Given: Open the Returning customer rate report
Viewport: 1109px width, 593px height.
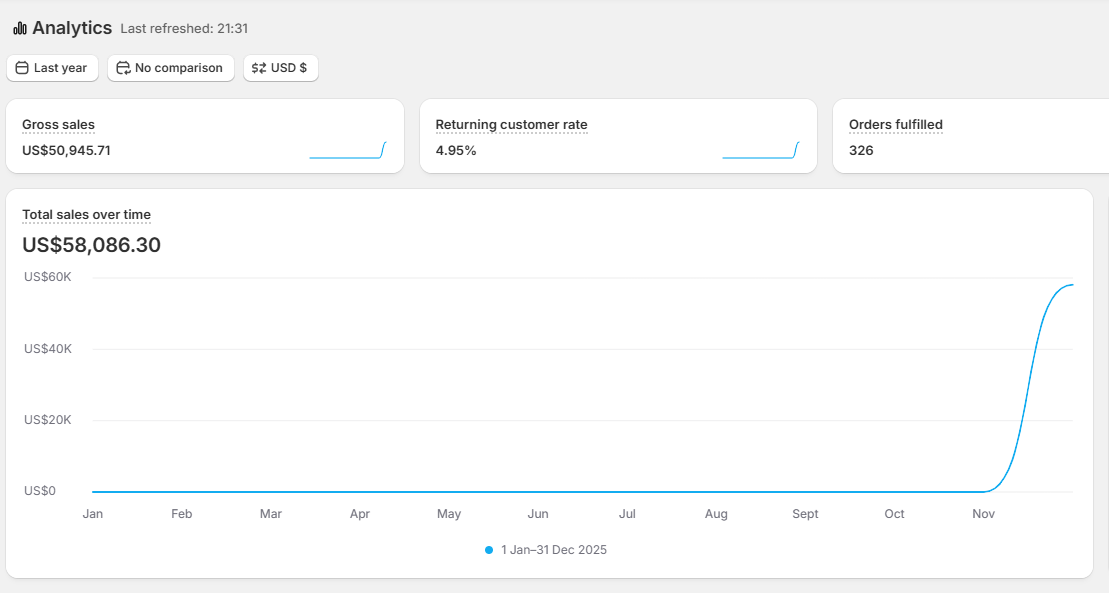Looking at the screenshot, I should click(x=511, y=125).
